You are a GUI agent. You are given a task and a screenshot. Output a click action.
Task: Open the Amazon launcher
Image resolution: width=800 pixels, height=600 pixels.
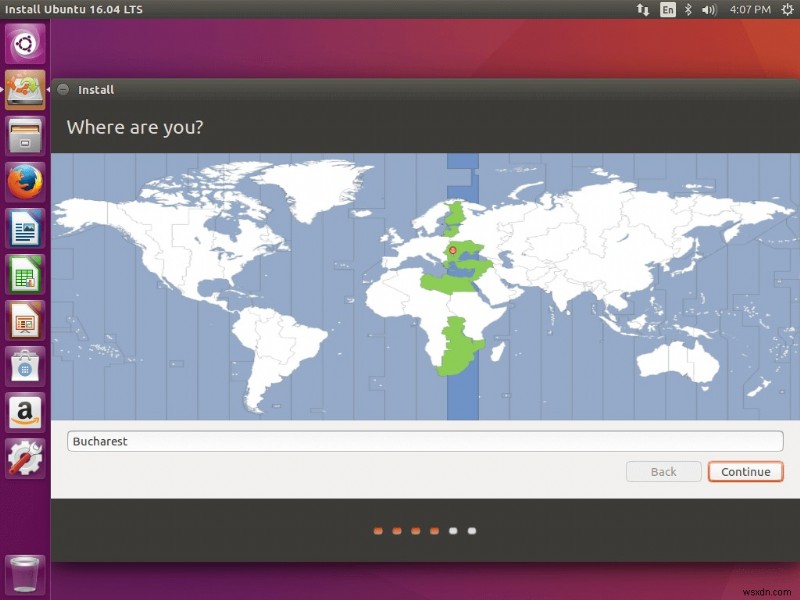click(x=24, y=412)
